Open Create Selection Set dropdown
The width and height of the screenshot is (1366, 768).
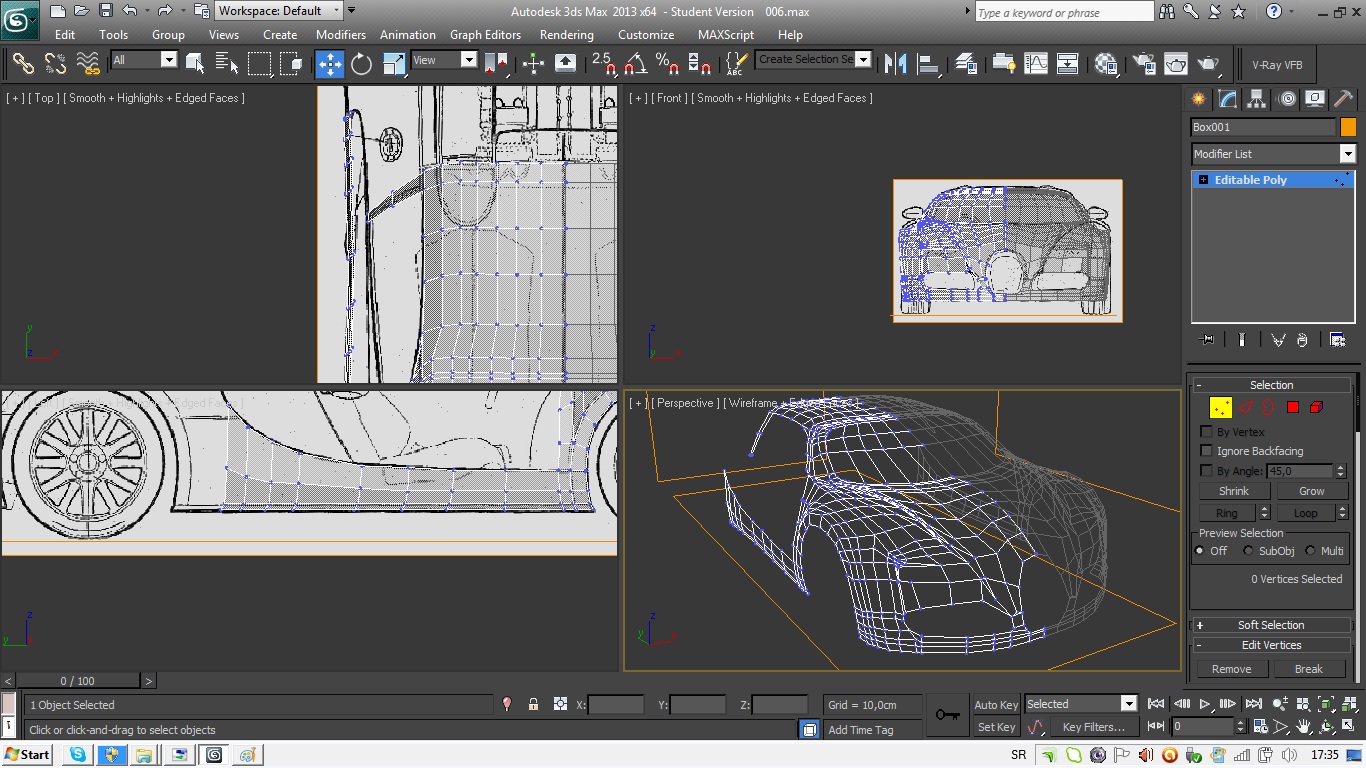[813, 59]
